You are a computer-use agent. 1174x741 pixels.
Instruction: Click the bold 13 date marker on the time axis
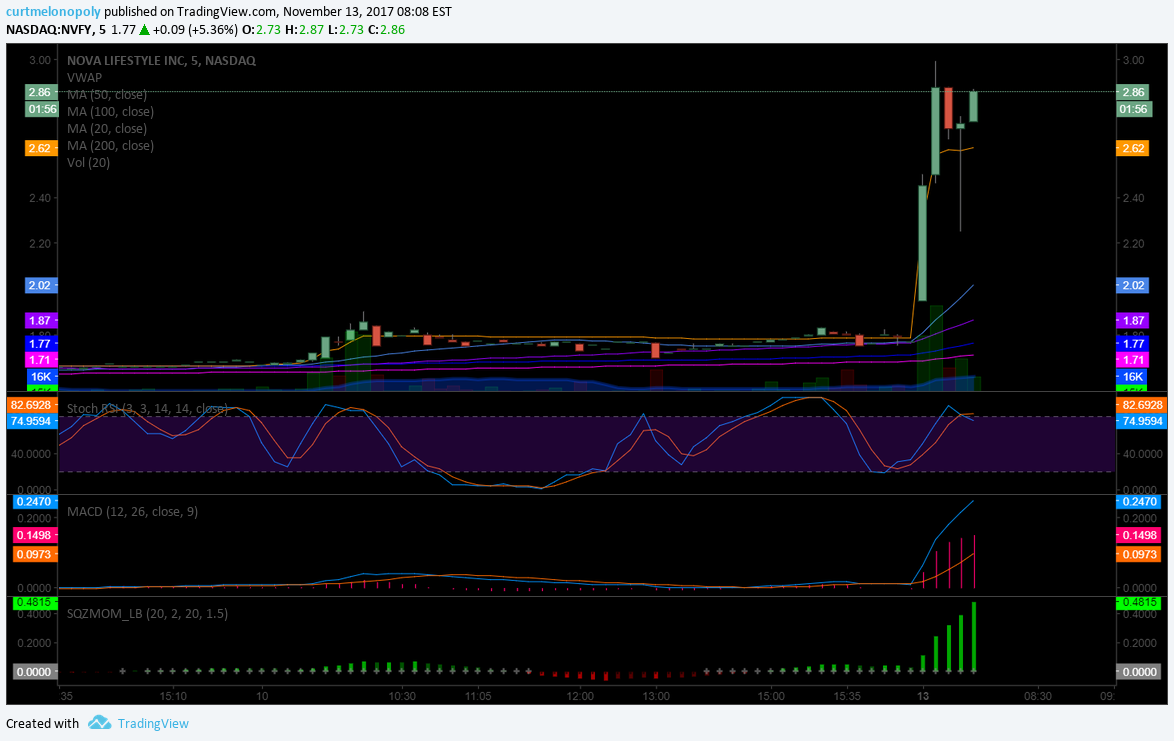point(923,695)
